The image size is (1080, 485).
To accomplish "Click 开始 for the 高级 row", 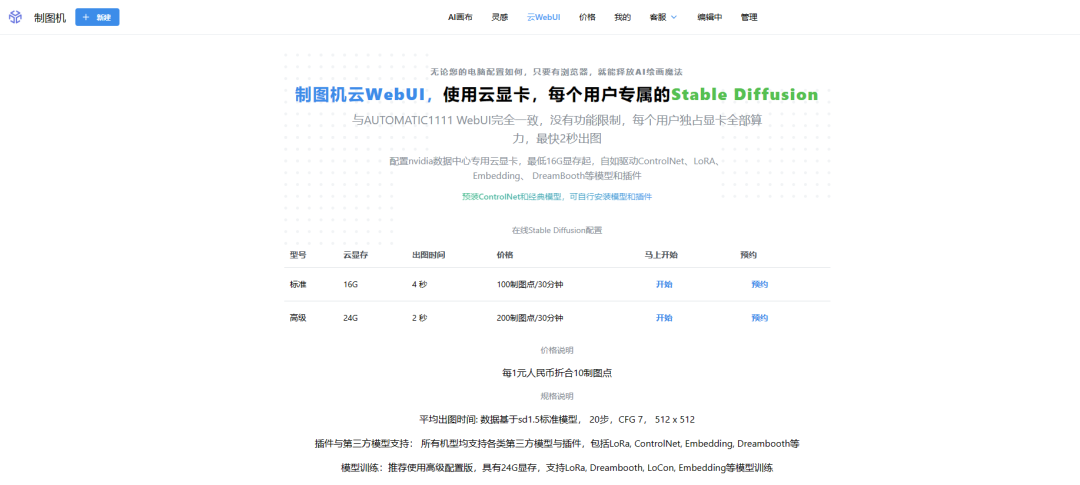I will click(664, 318).
